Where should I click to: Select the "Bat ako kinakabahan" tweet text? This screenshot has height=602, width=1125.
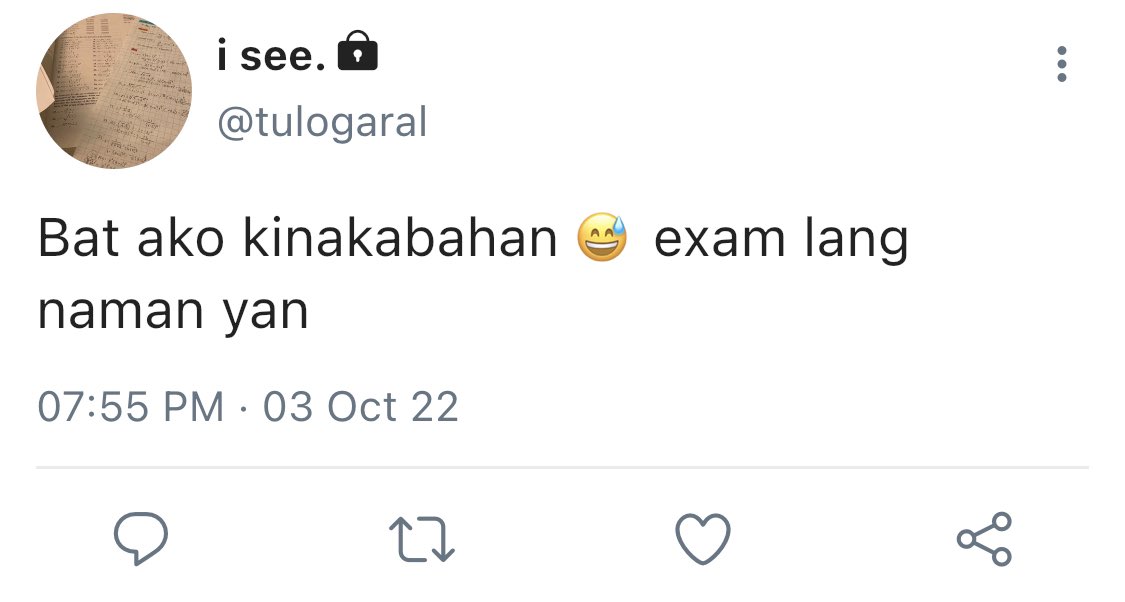297,237
